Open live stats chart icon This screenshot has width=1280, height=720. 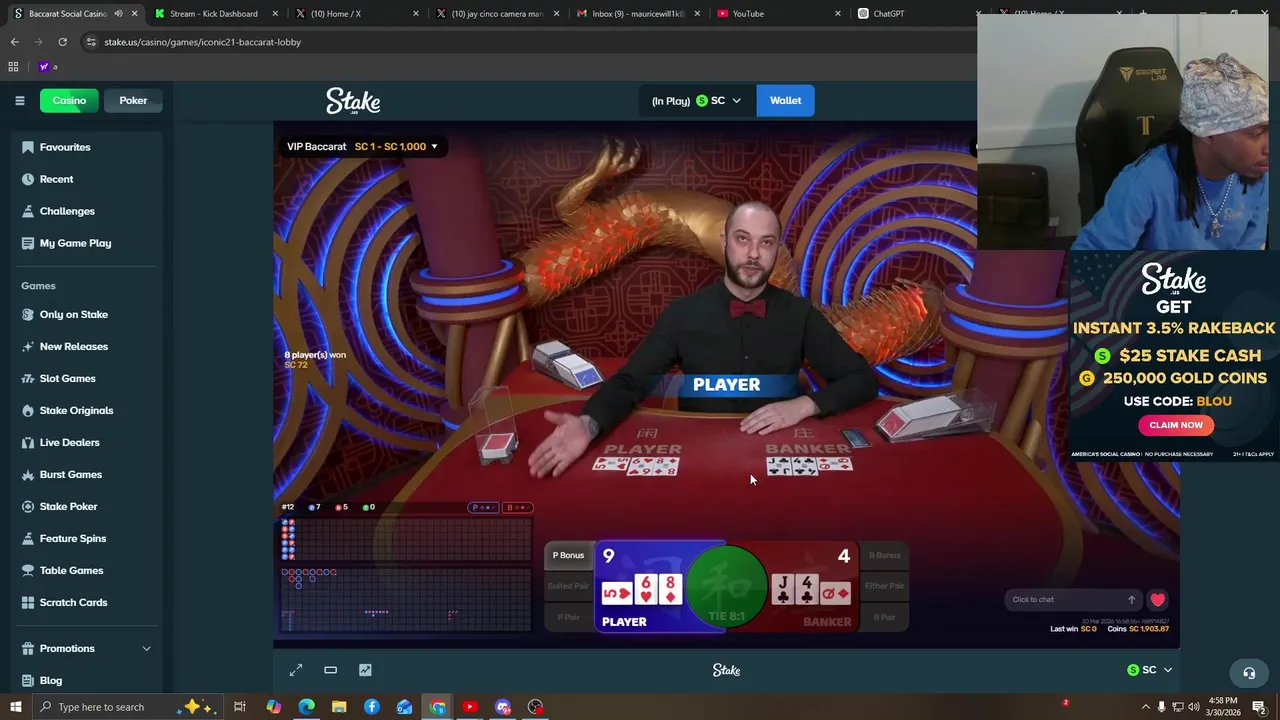pos(365,670)
